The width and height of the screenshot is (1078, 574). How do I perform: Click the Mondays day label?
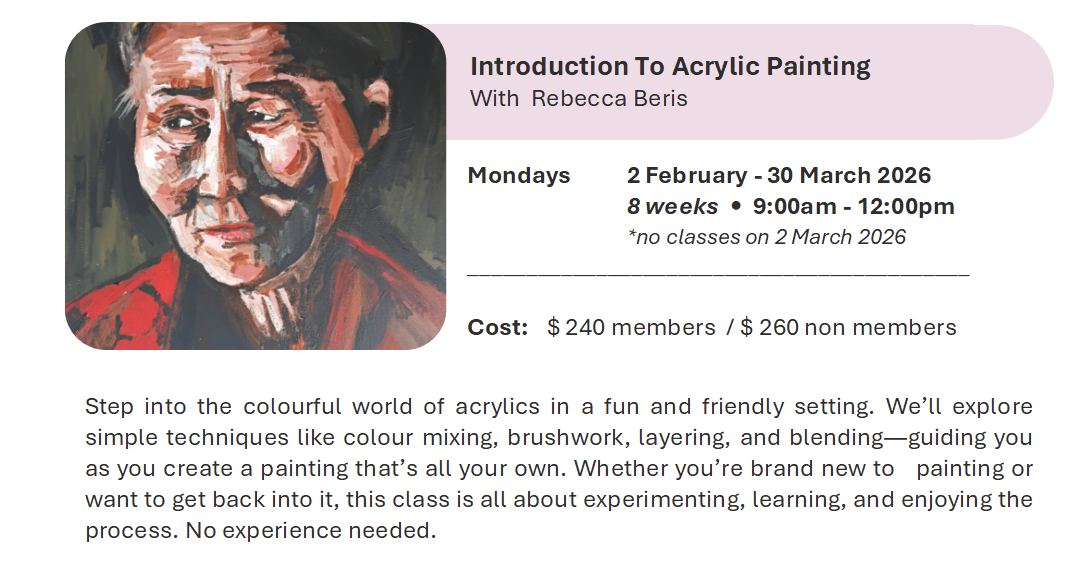click(x=519, y=176)
